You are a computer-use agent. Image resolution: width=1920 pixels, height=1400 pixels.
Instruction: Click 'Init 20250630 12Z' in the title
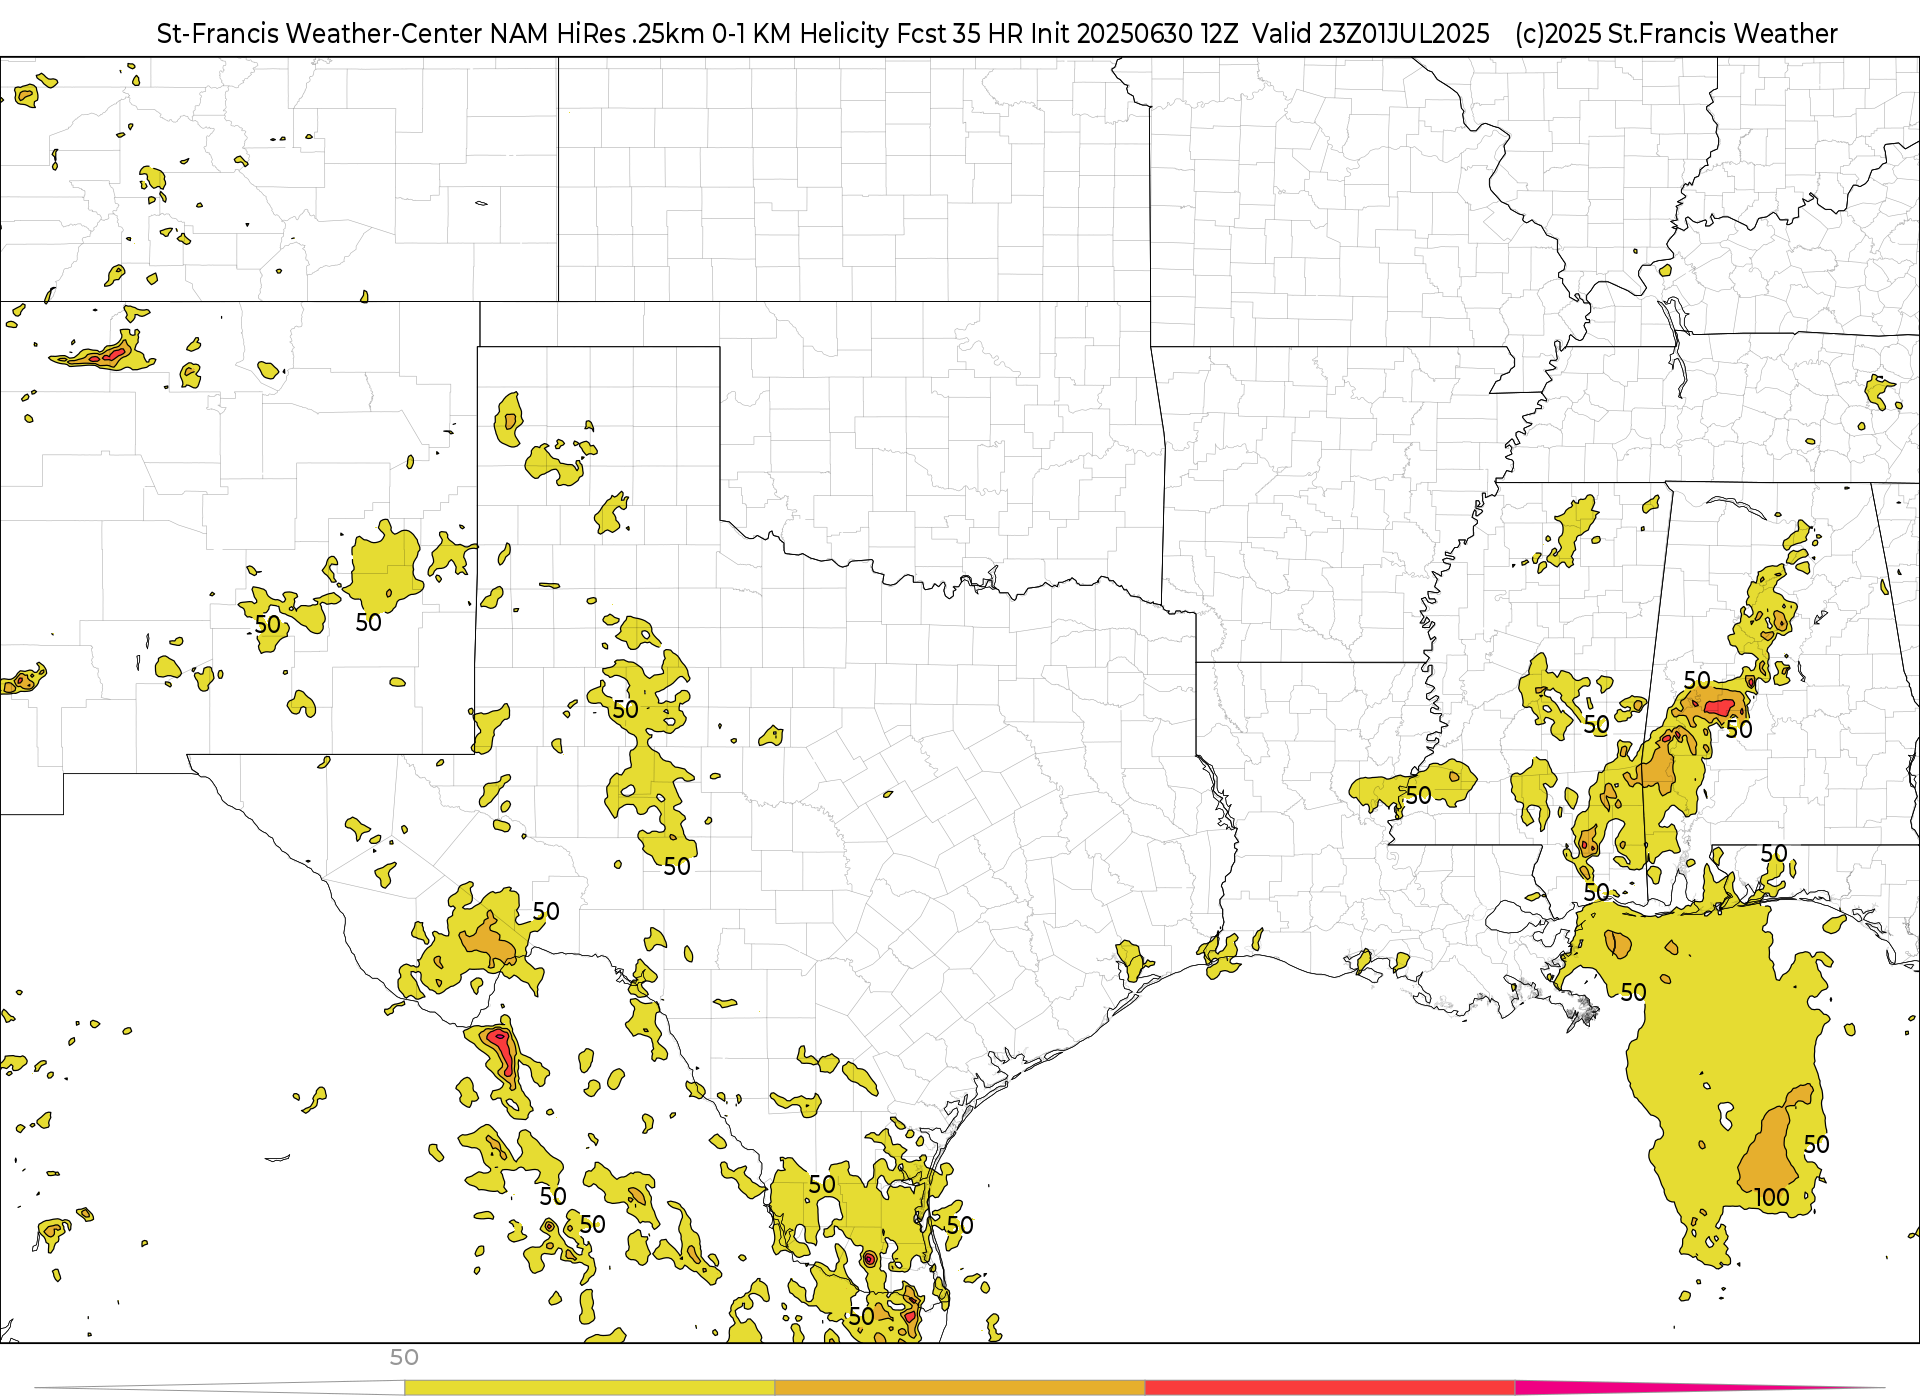(1134, 34)
